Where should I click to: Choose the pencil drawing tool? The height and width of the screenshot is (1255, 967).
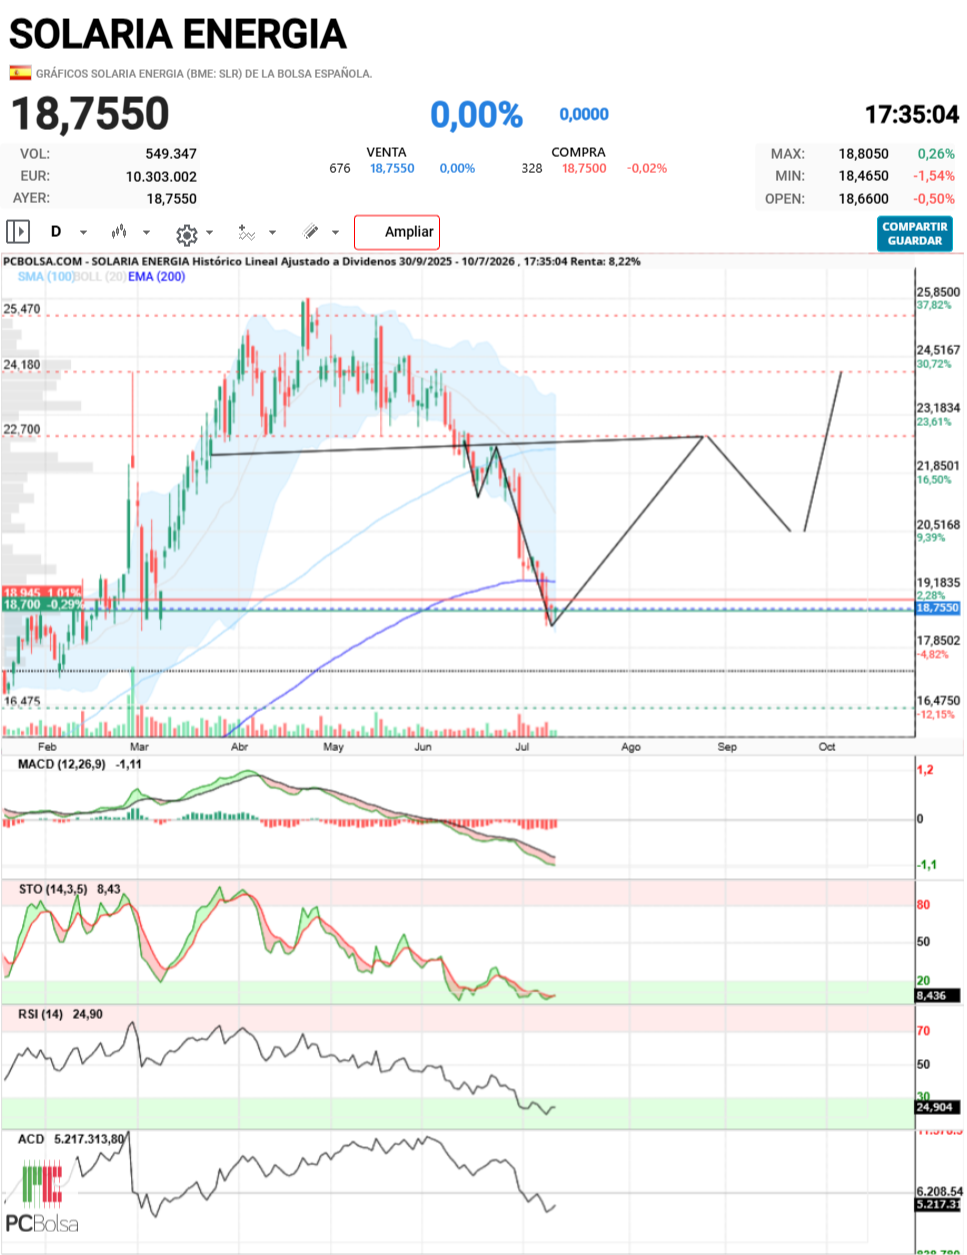click(x=311, y=232)
